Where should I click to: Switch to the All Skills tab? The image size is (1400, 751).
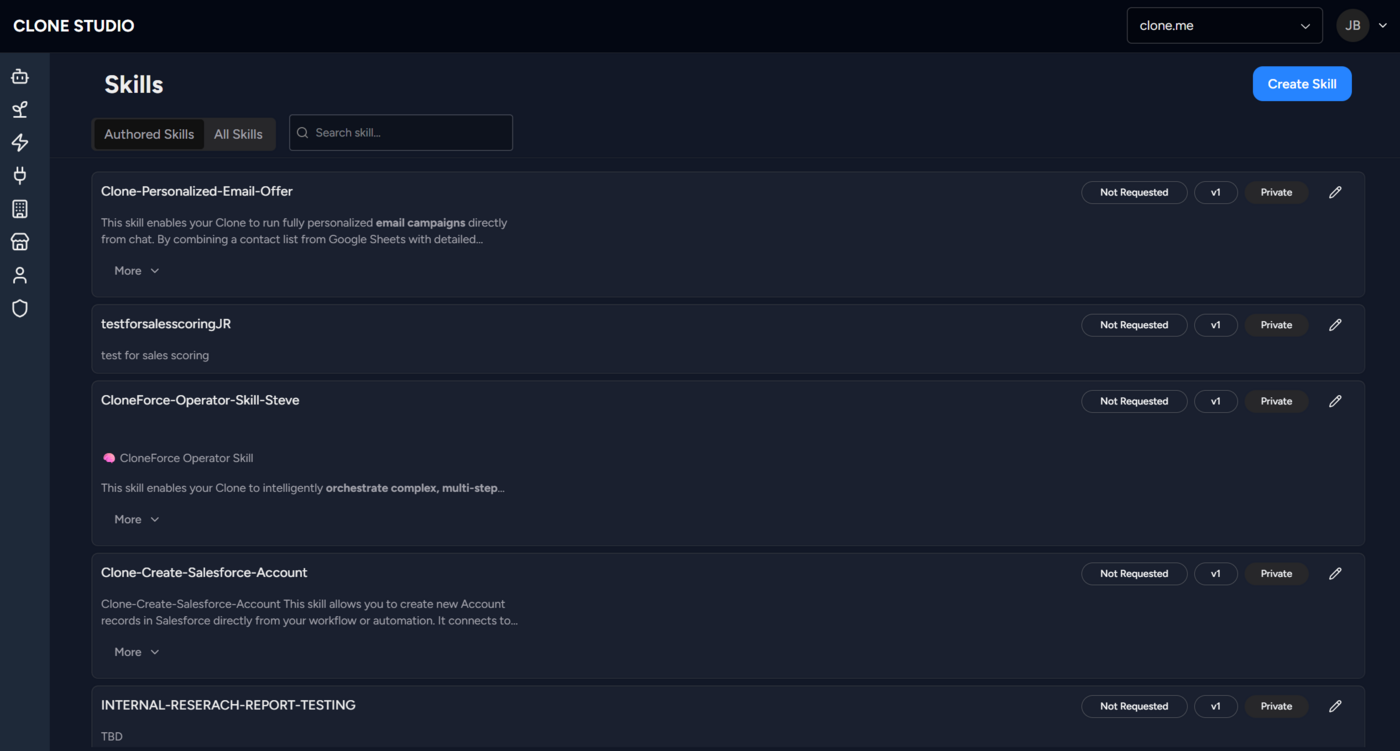point(238,134)
